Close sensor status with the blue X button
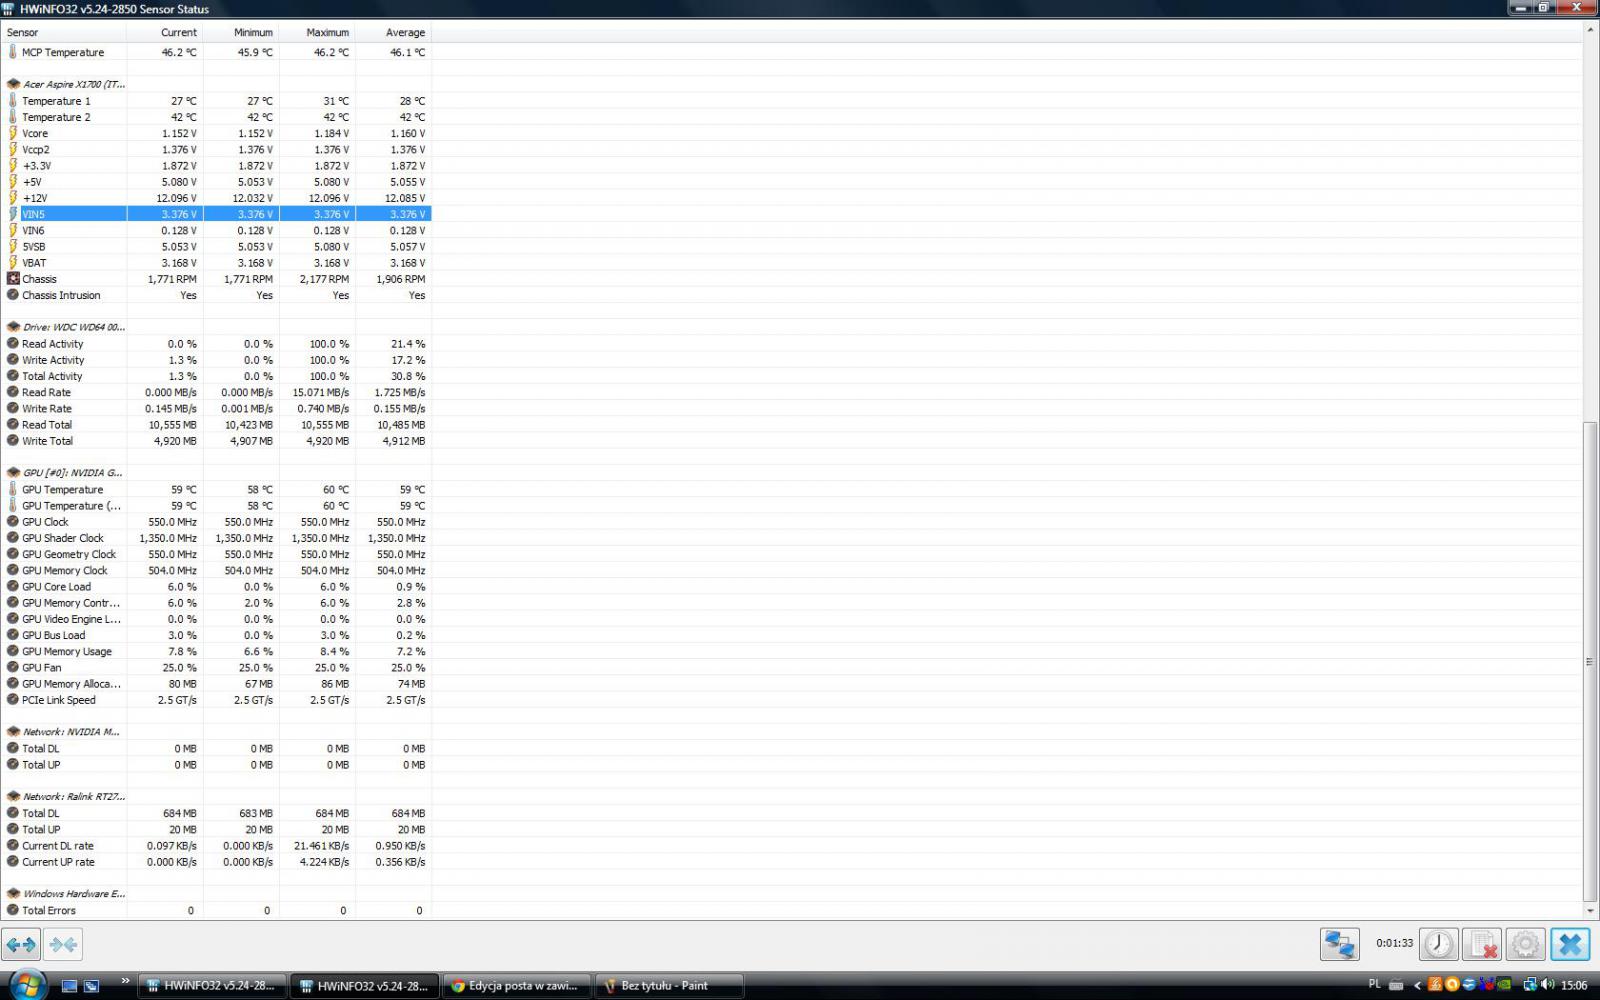Viewport: 1600px width, 1000px height. click(x=1570, y=944)
